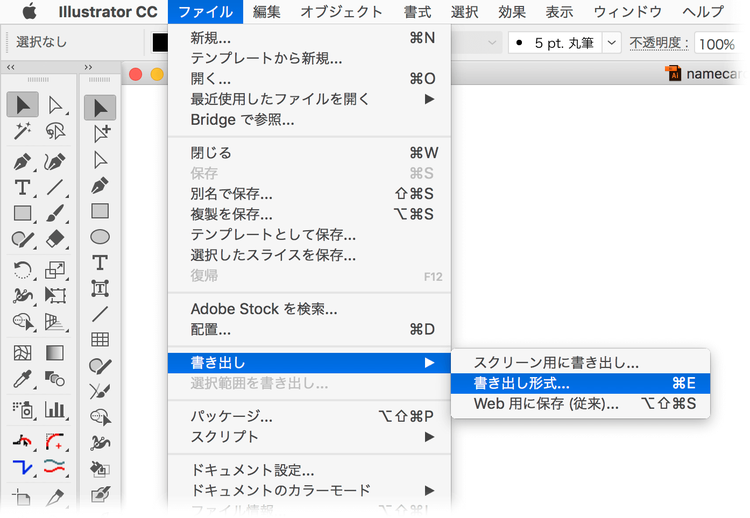
Task: Choose ドキュメント設定... menu item
Action: (309, 470)
